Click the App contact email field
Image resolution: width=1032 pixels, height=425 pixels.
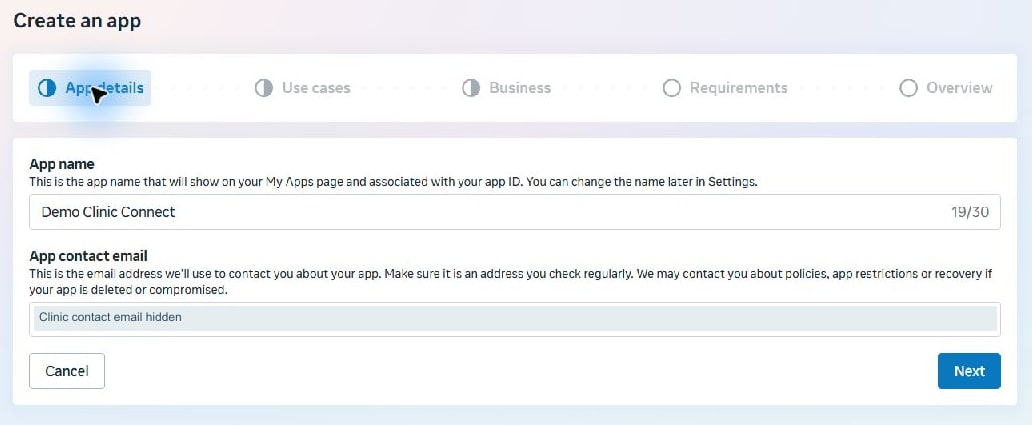[x=515, y=319]
